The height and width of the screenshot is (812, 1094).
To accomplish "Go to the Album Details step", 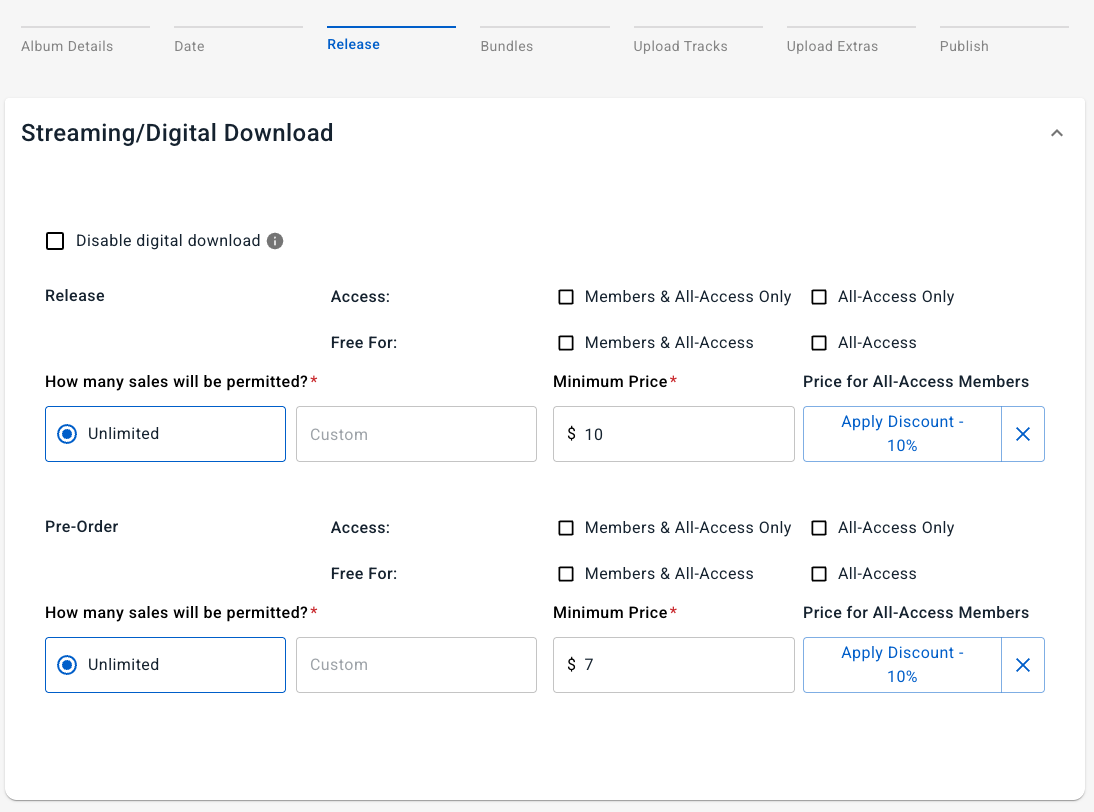I will [67, 46].
